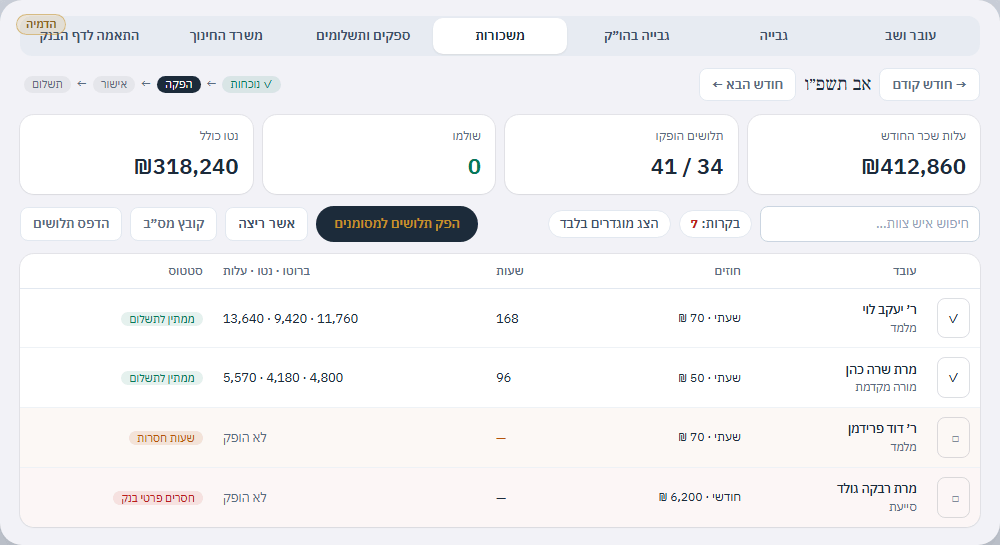Click the הדמיה badge
Screen dimensions: 1000x545
(x=41, y=24)
